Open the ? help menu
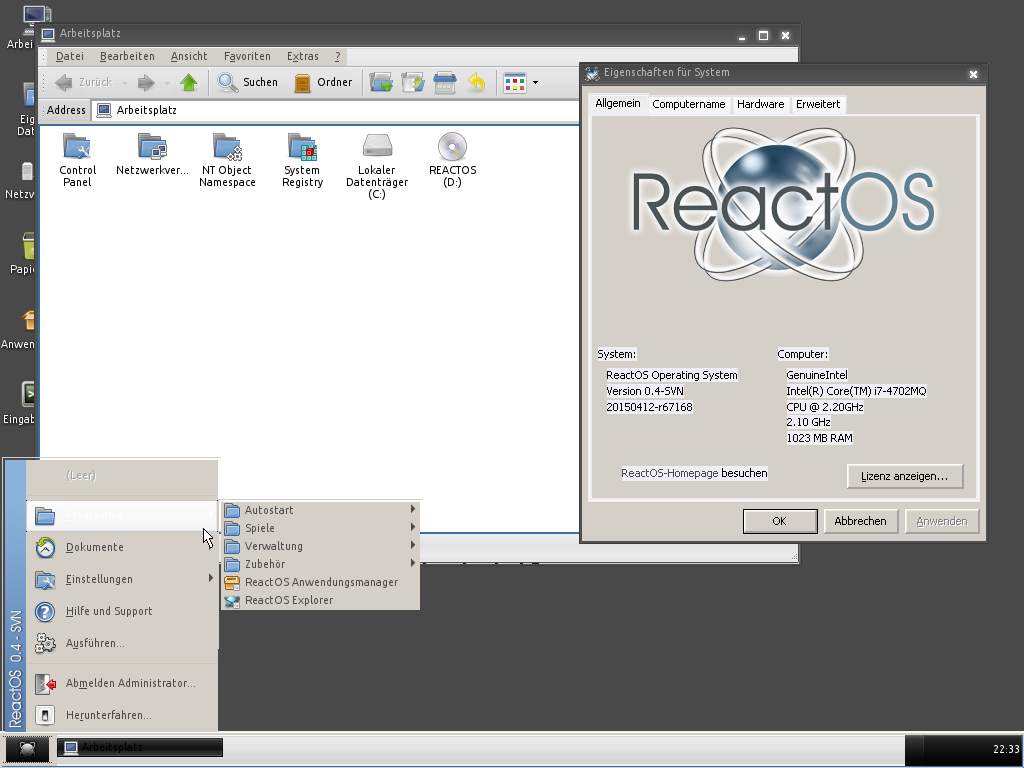1024x768 pixels. 338,56
